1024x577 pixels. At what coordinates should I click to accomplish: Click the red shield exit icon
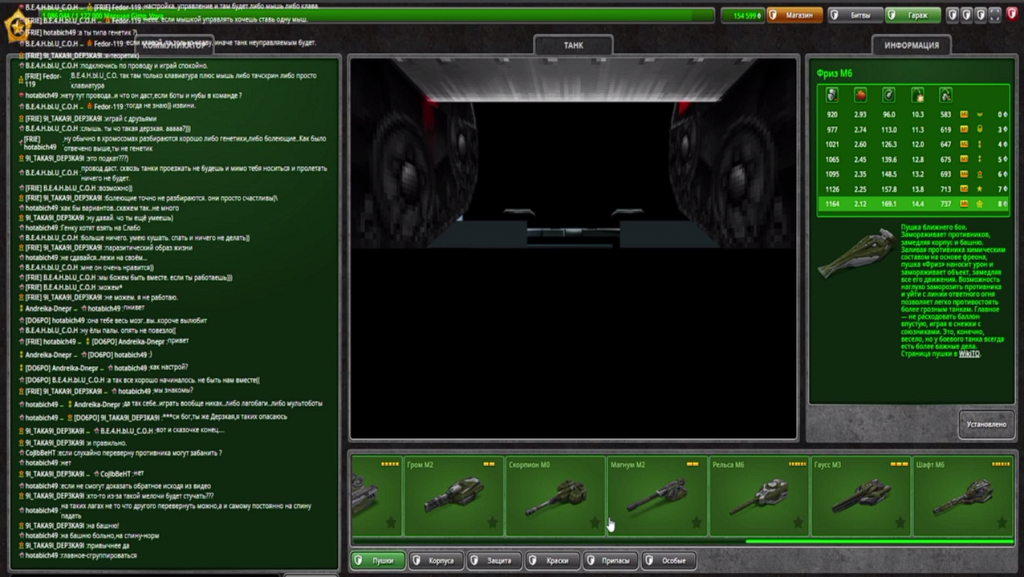coord(1012,14)
